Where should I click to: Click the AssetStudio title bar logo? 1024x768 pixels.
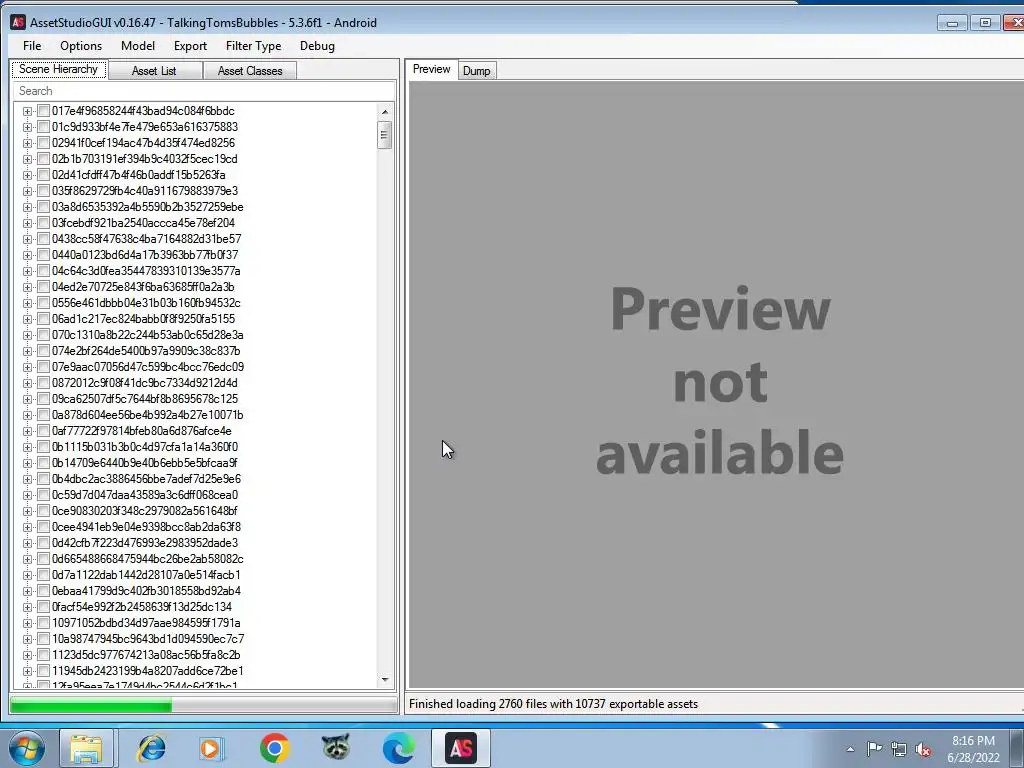click(x=18, y=22)
